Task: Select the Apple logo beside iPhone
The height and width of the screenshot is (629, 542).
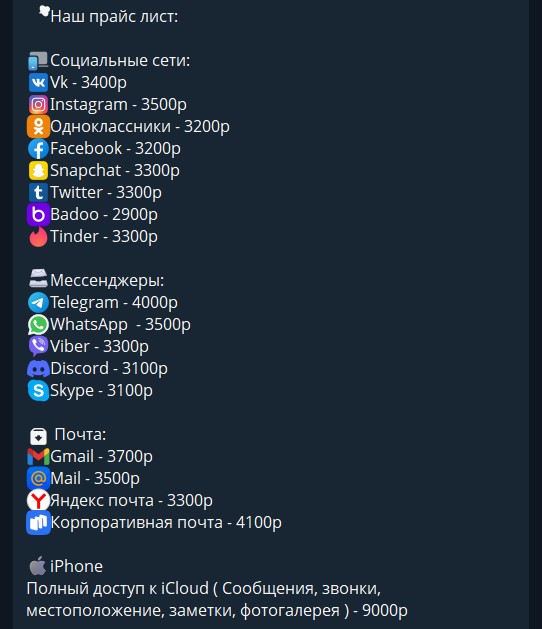Action: coord(37,566)
